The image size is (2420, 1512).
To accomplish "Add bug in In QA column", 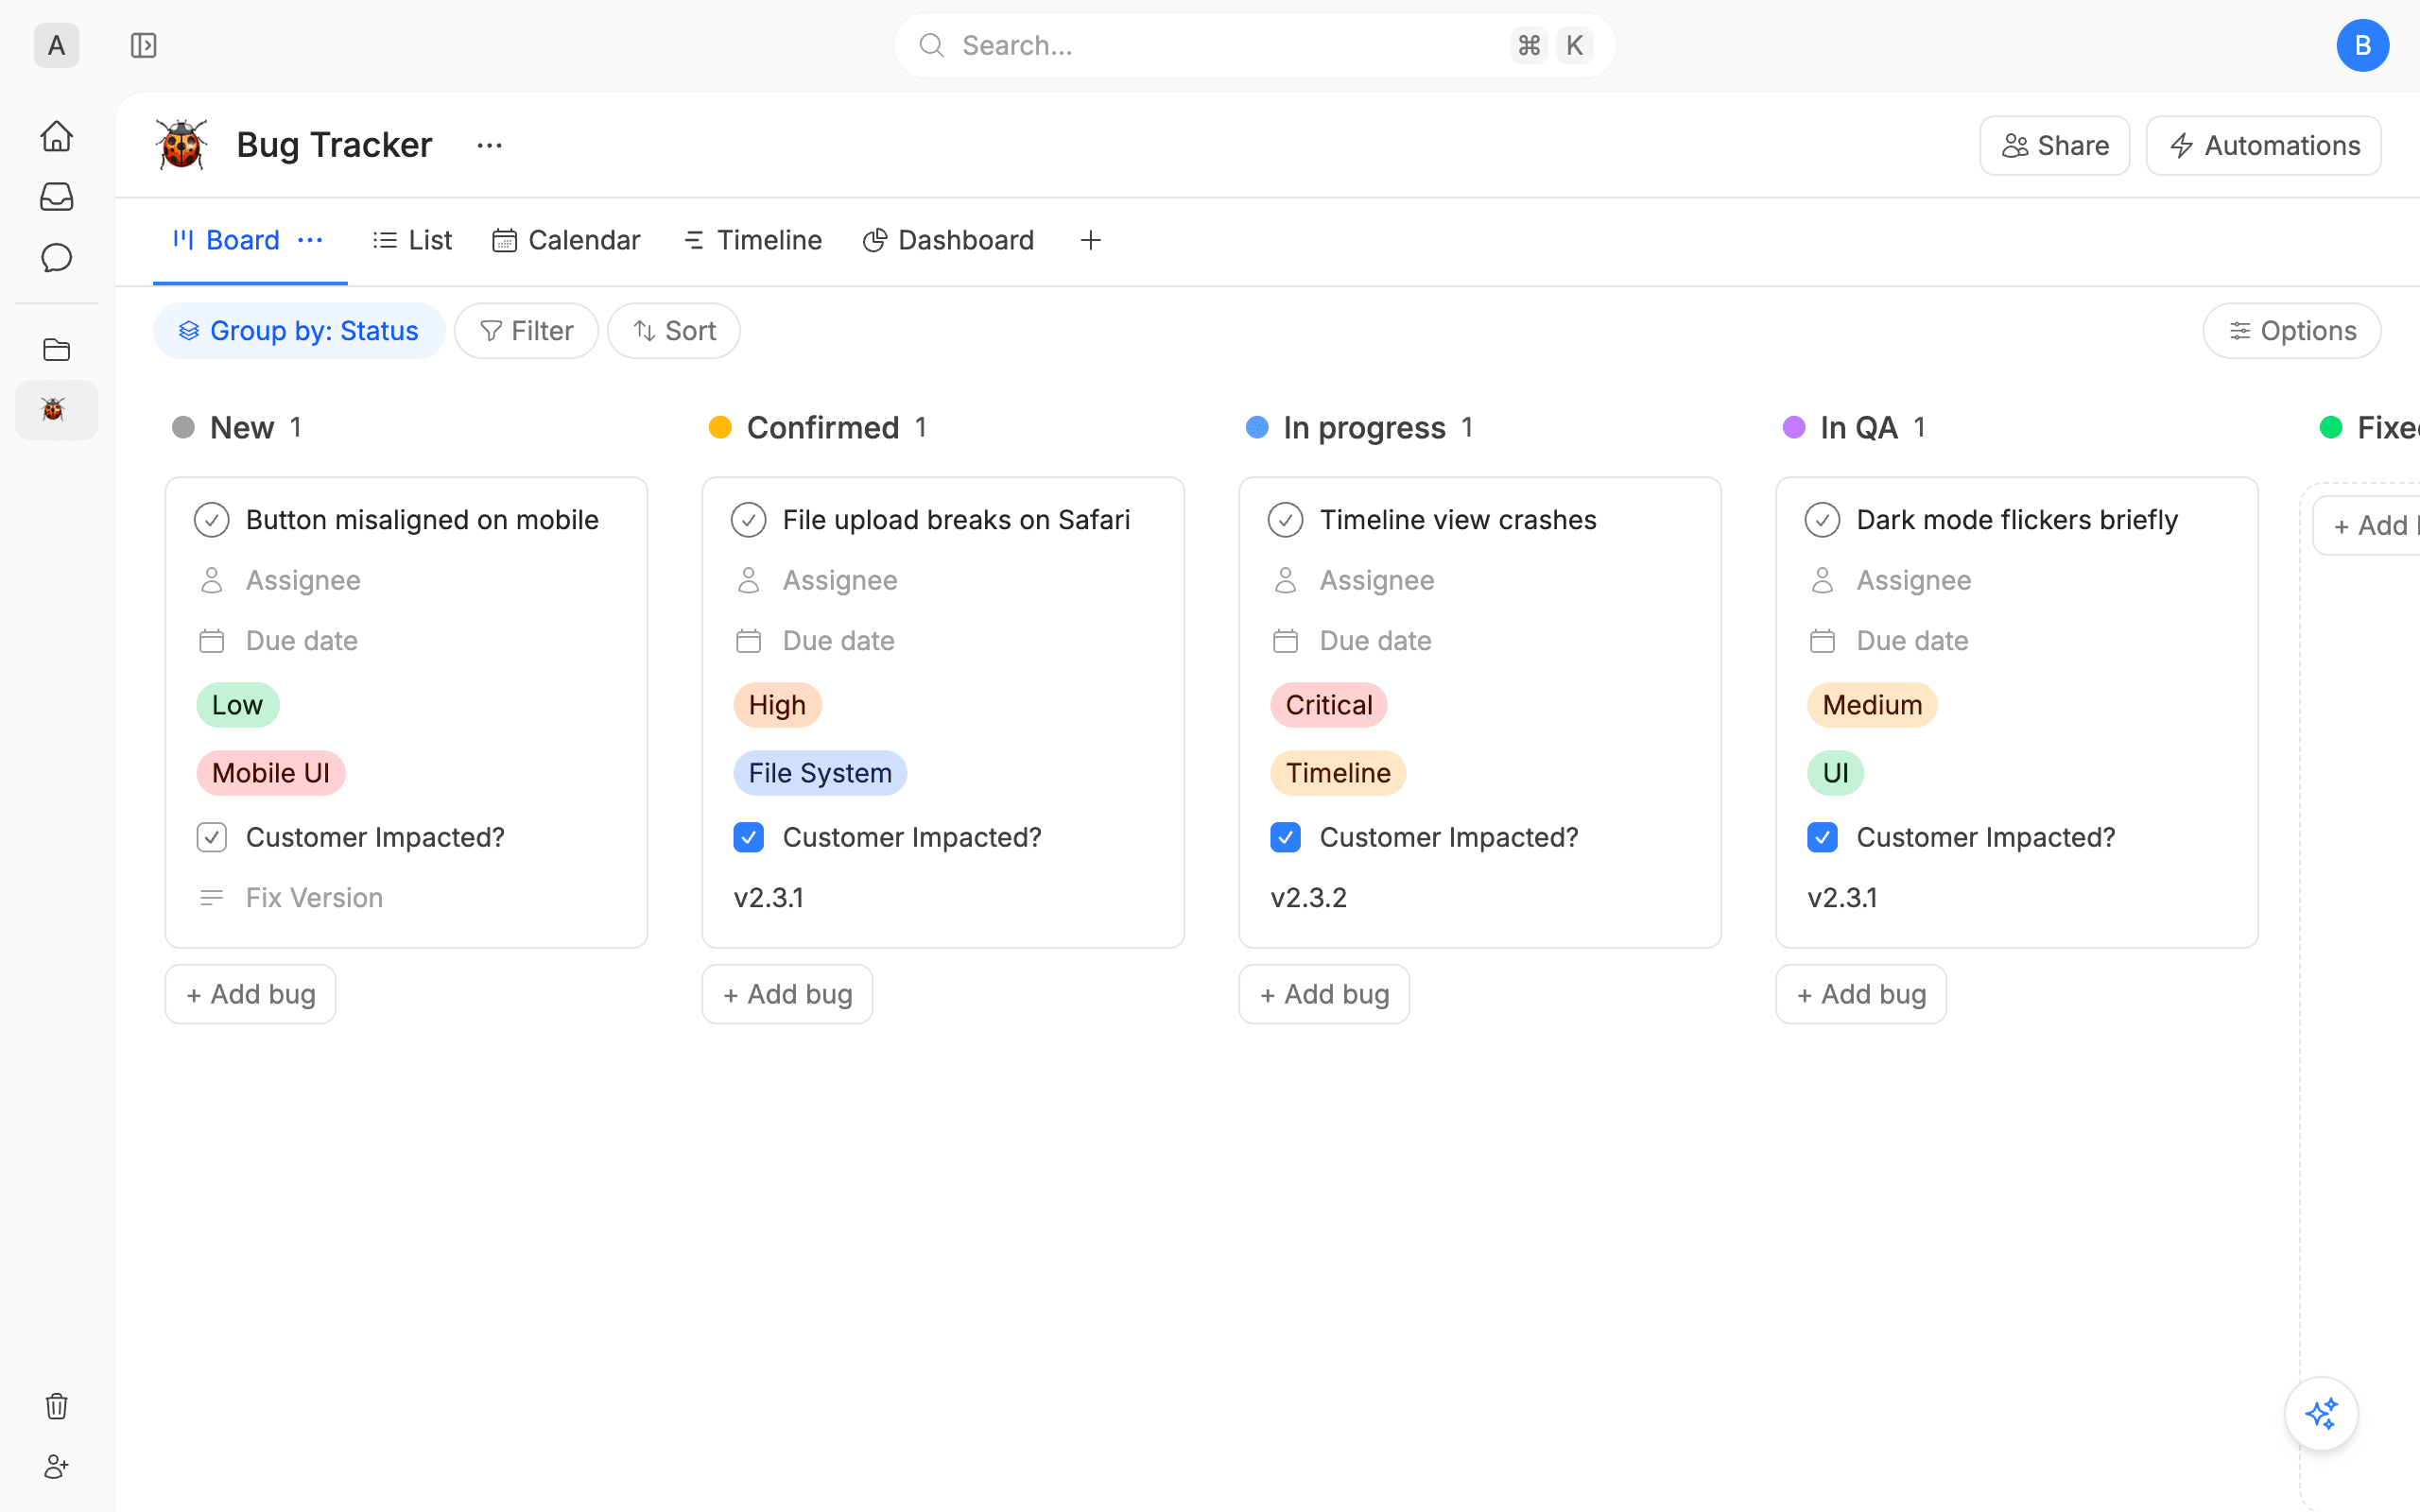I will click(1862, 994).
